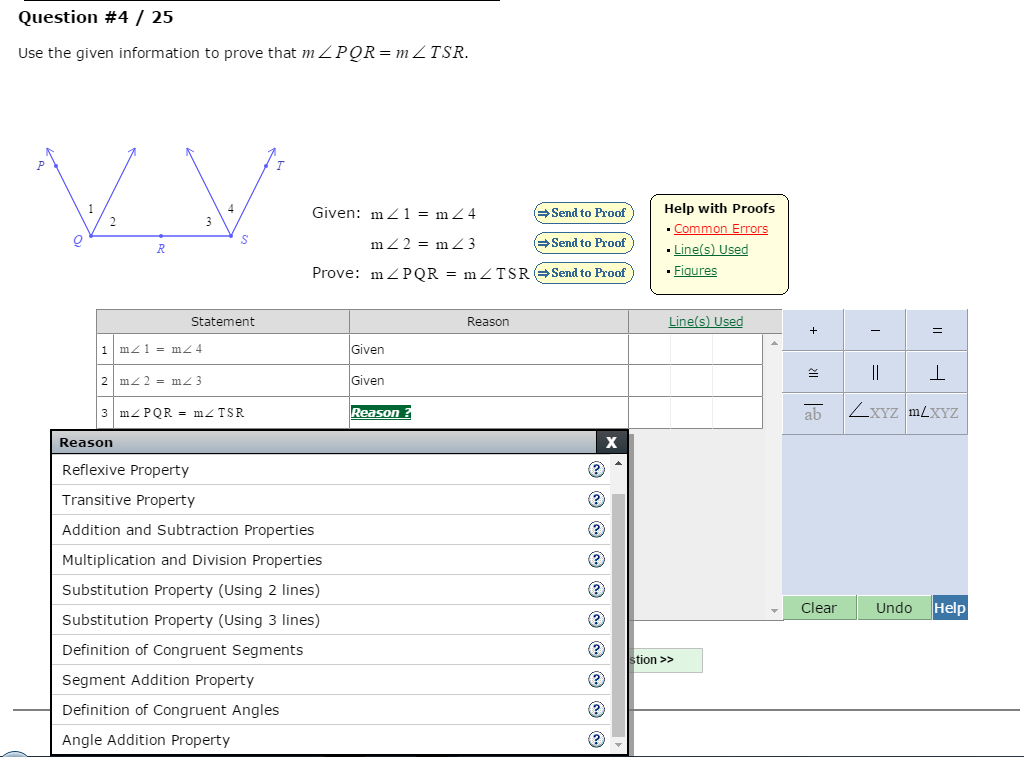Select the minus sign symbol
This screenshot has height=757, width=1024.
874,329
